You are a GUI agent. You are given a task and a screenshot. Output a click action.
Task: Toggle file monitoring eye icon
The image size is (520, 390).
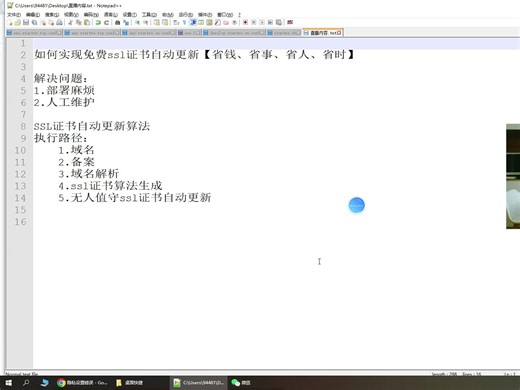point(235,23)
